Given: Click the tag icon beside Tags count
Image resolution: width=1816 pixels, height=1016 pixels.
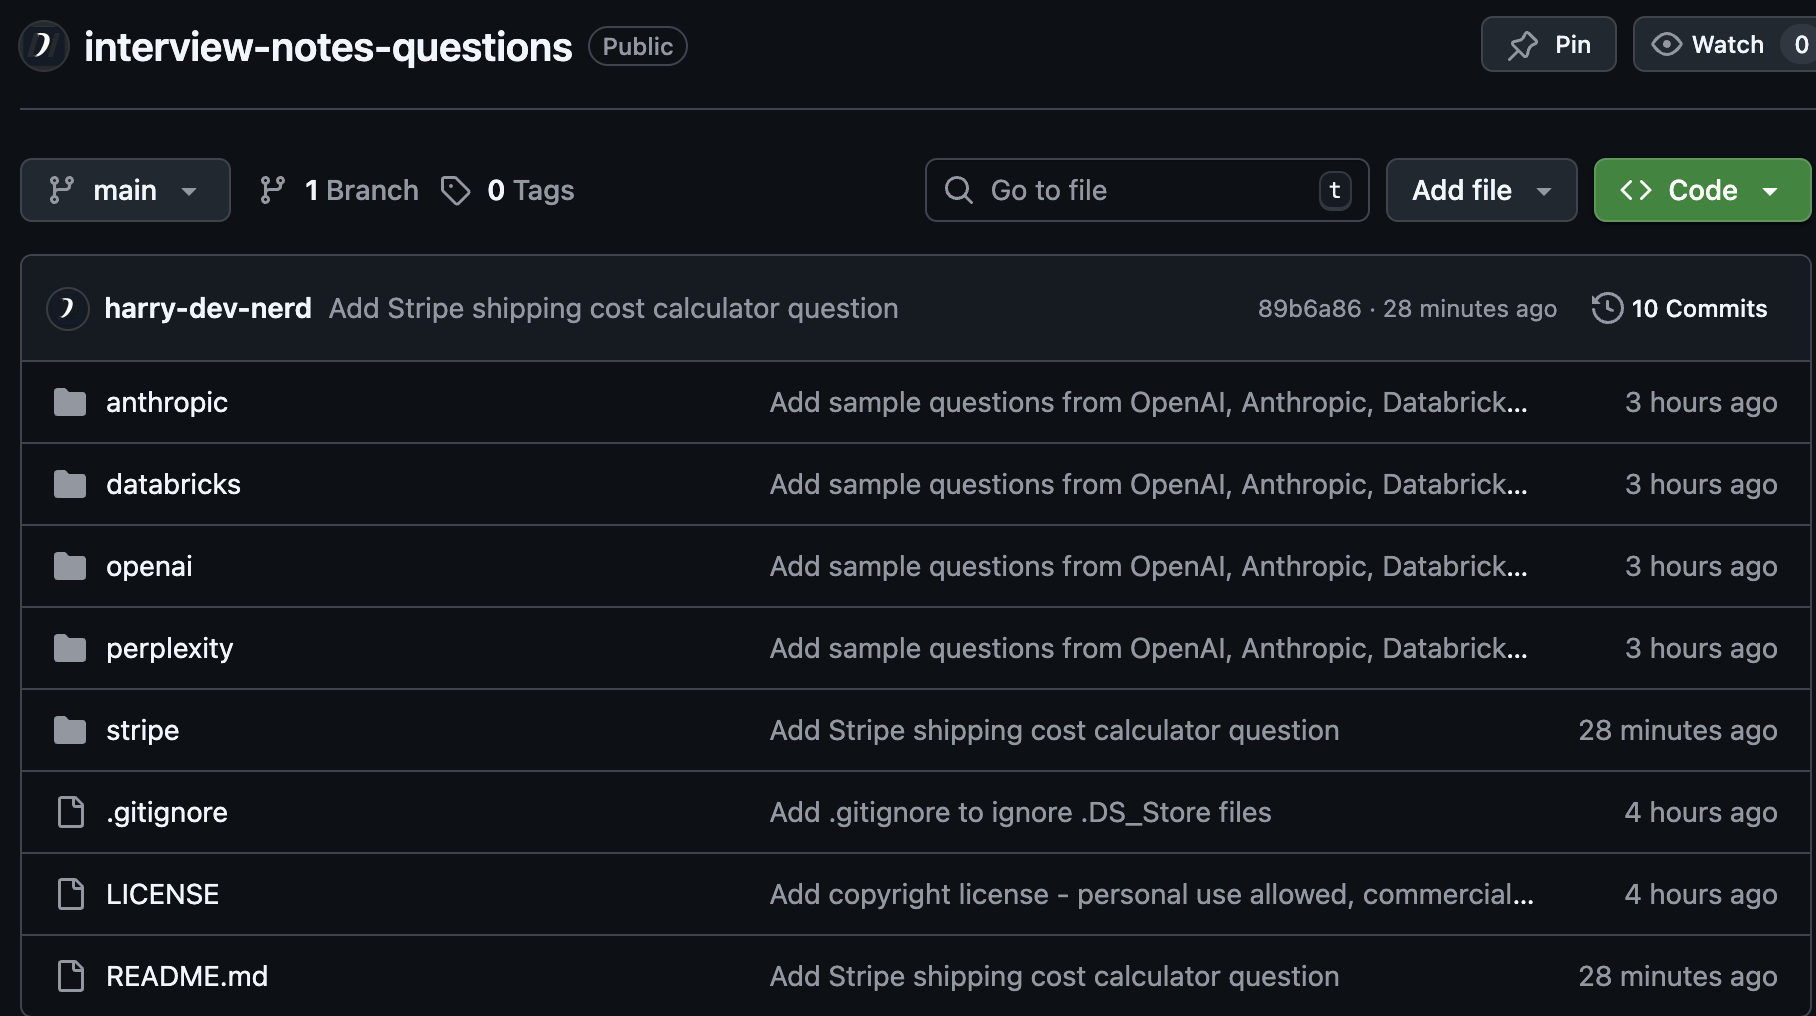Looking at the screenshot, I should click(x=457, y=190).
